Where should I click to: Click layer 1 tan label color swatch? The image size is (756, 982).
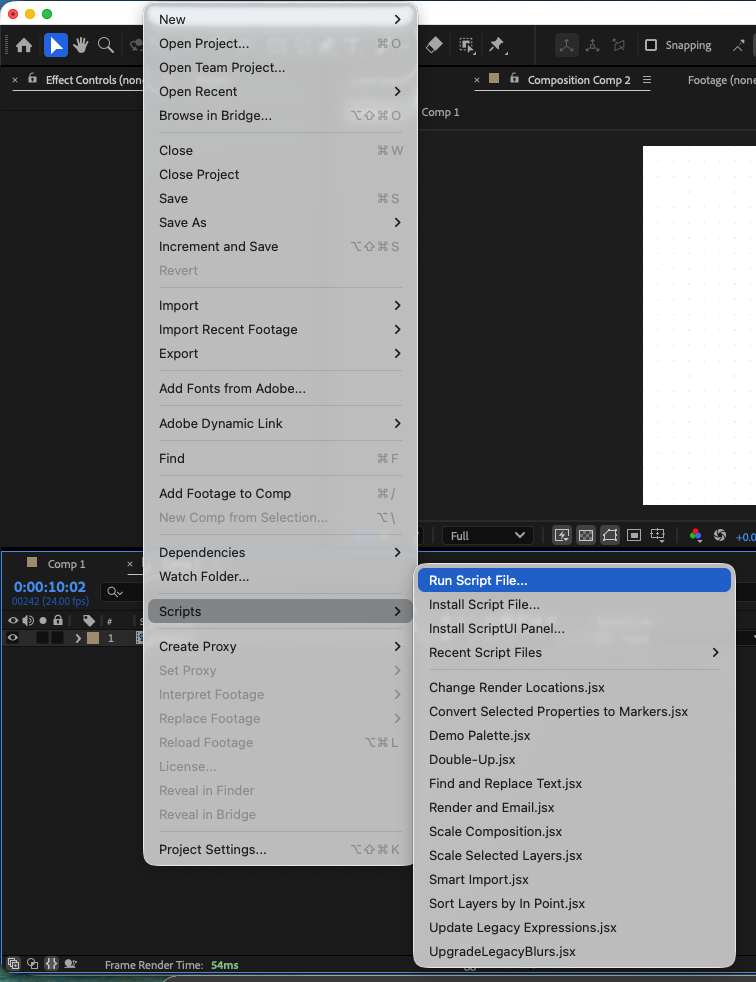[93, 638]
